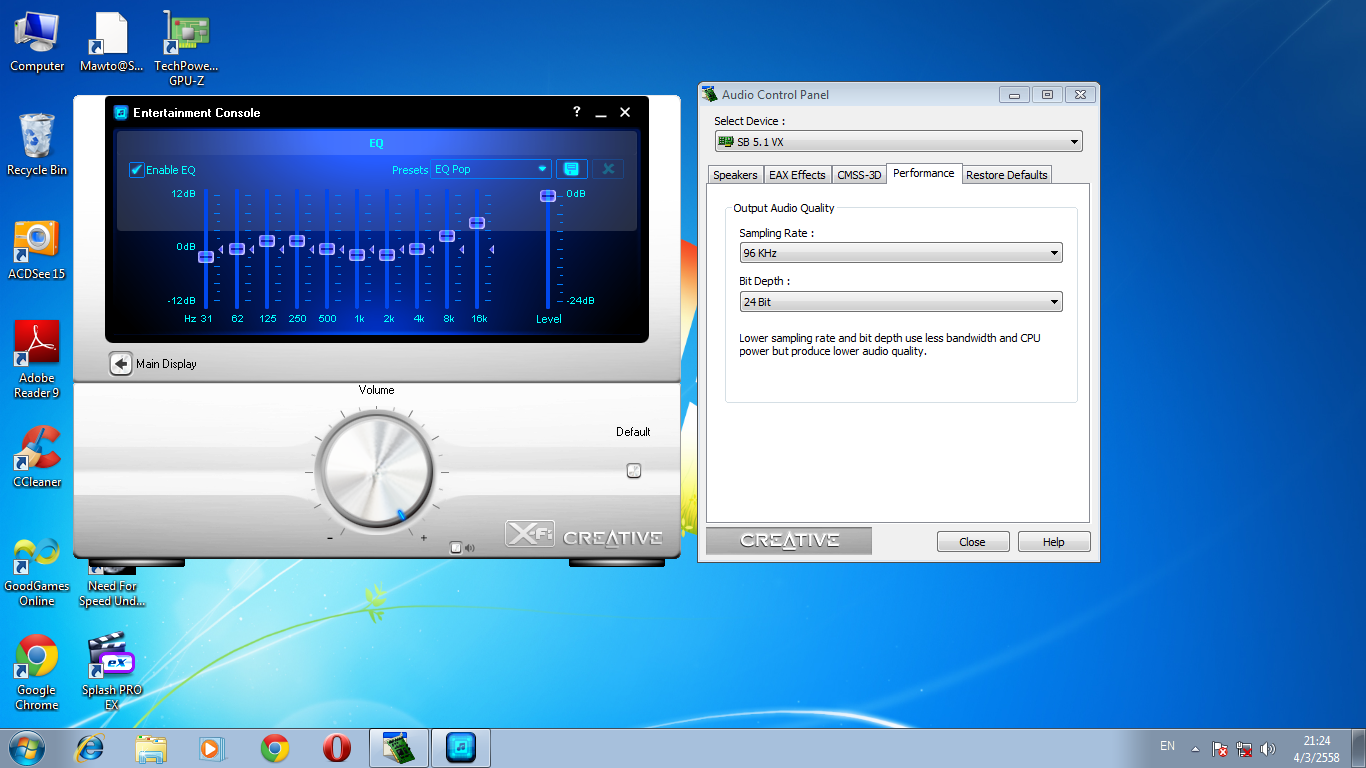The image size is (1366, 768).
Task: Open the Select Device dropdown
Action: (x=898, y=142)
